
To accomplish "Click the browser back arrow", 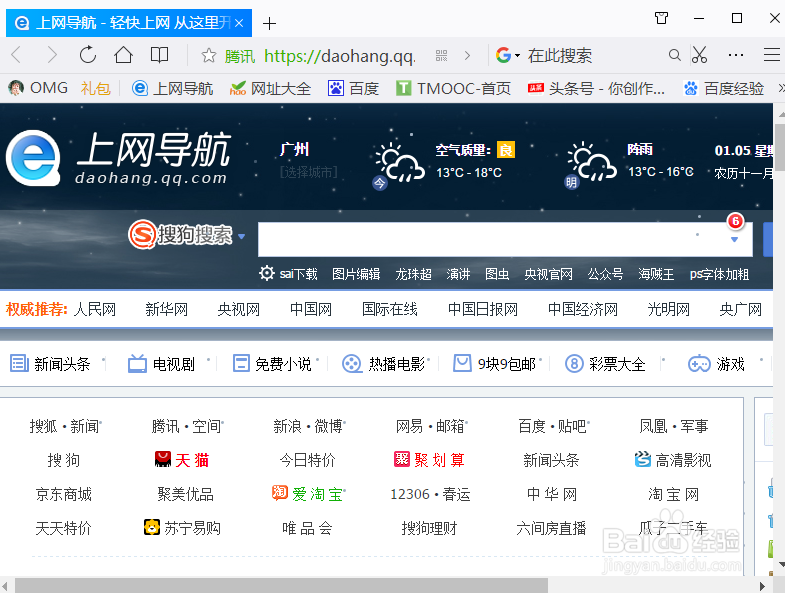I will (x=16, y=55).
